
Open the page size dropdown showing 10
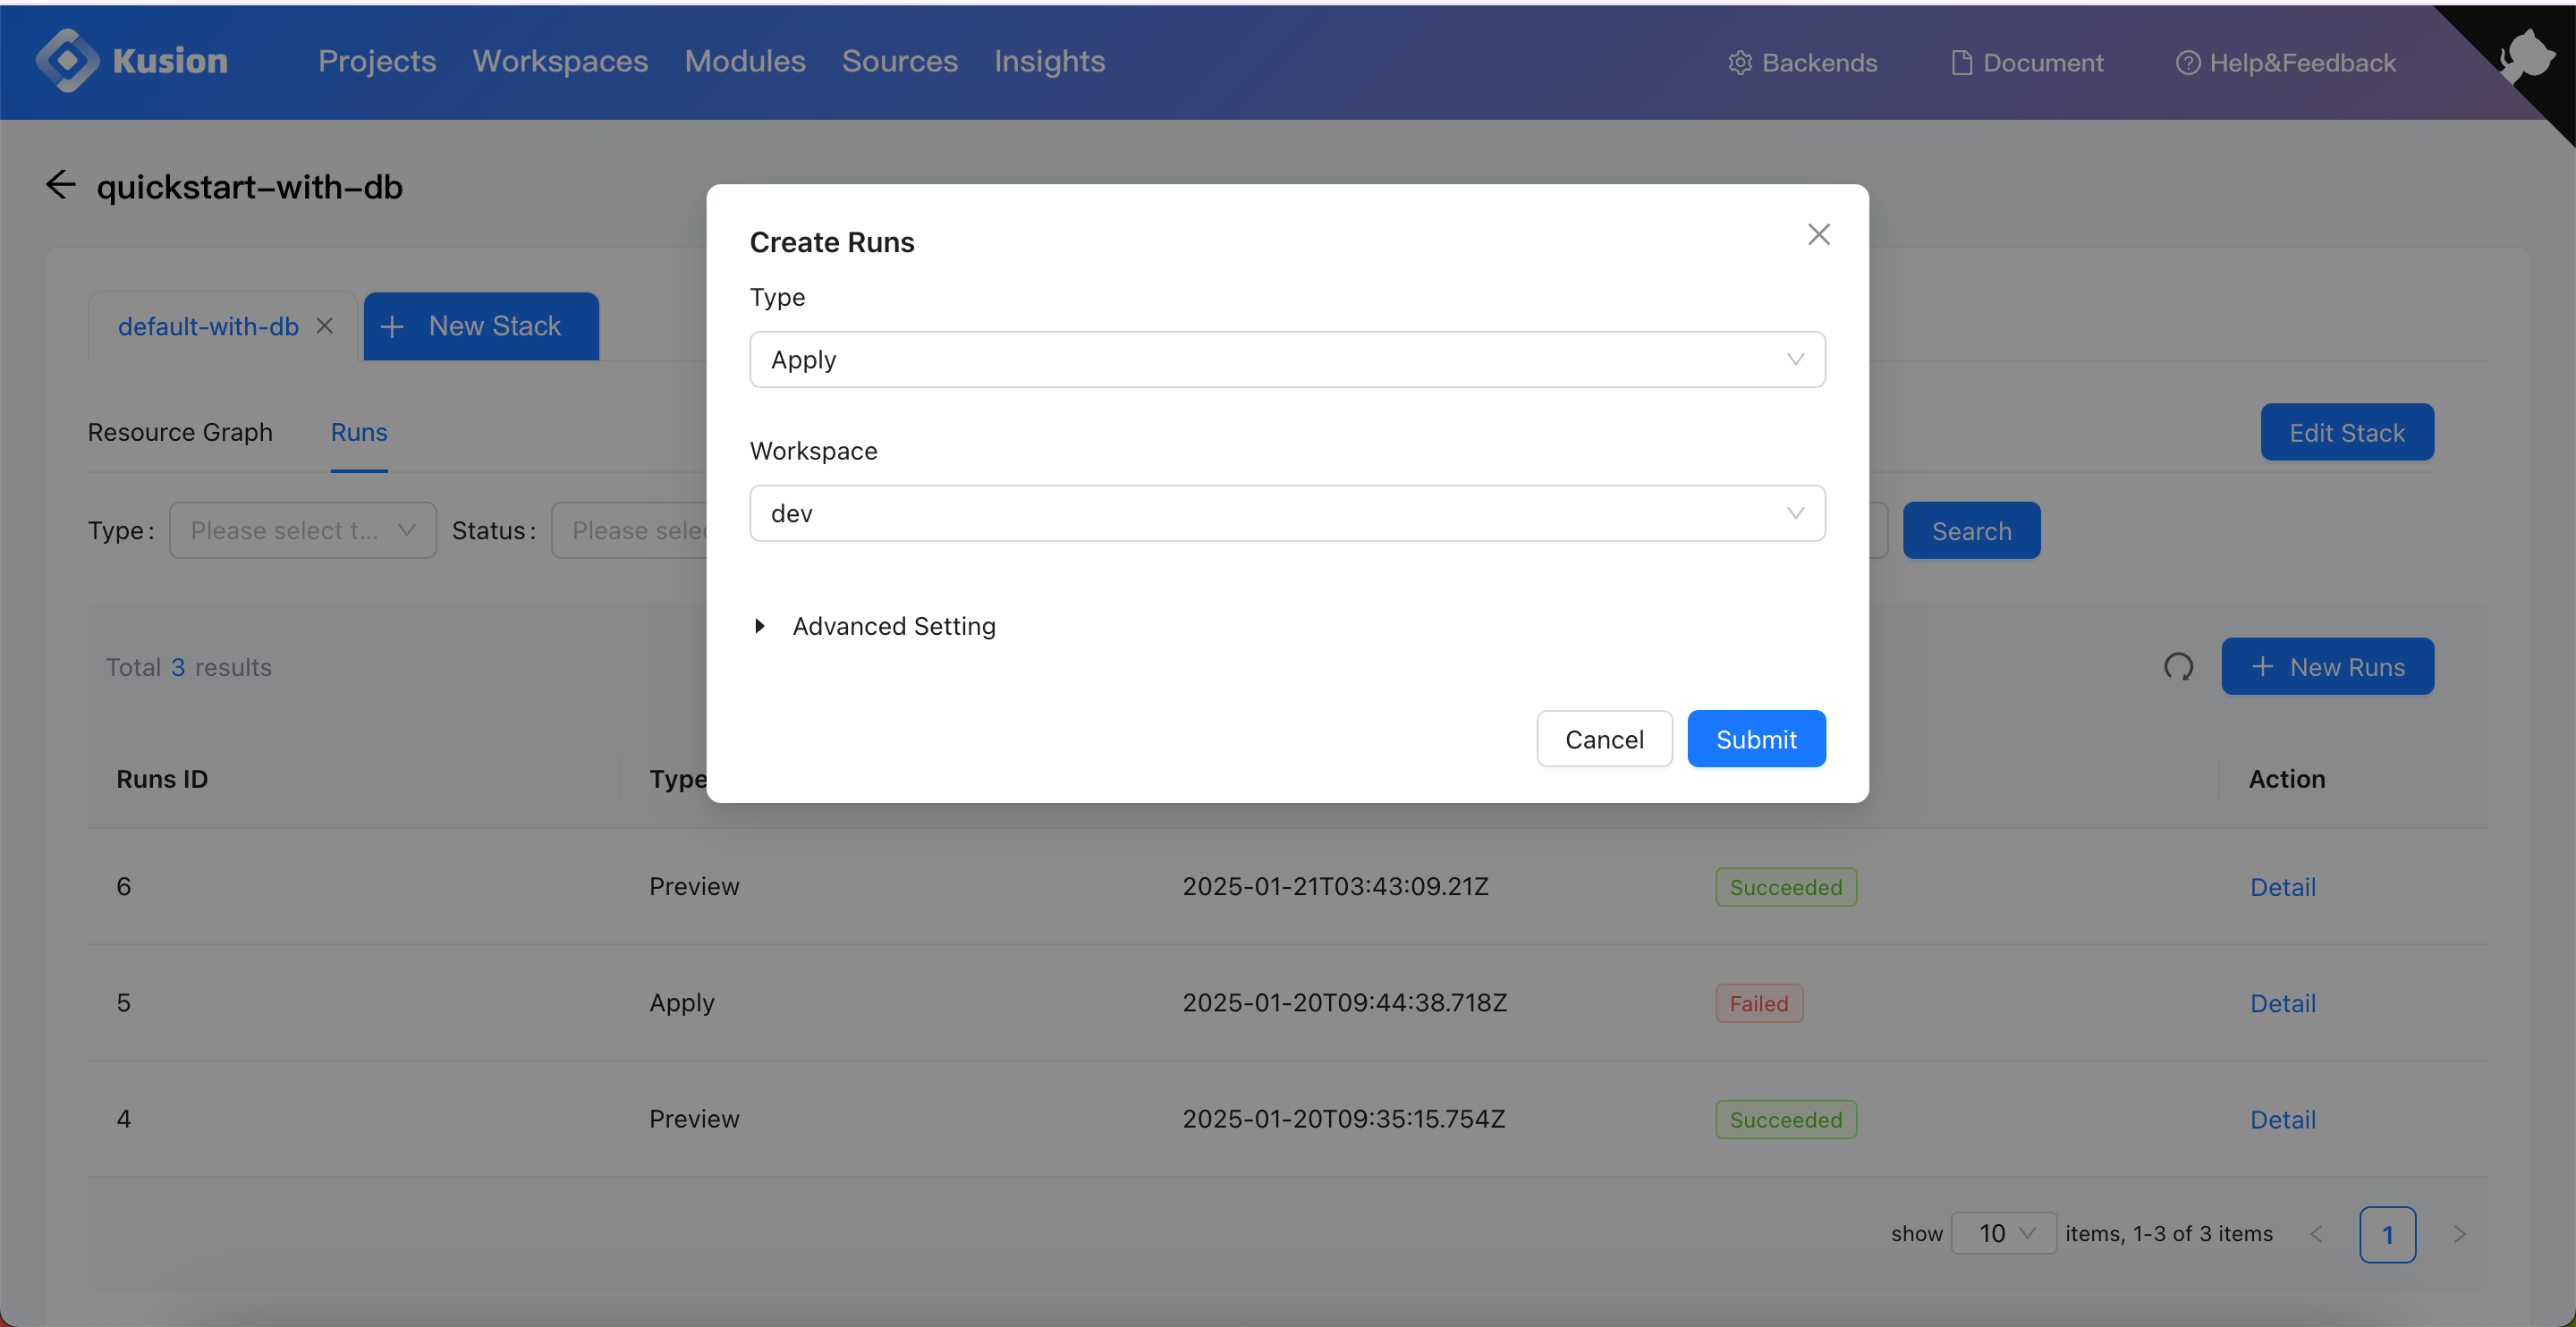coord(2003,1233)
